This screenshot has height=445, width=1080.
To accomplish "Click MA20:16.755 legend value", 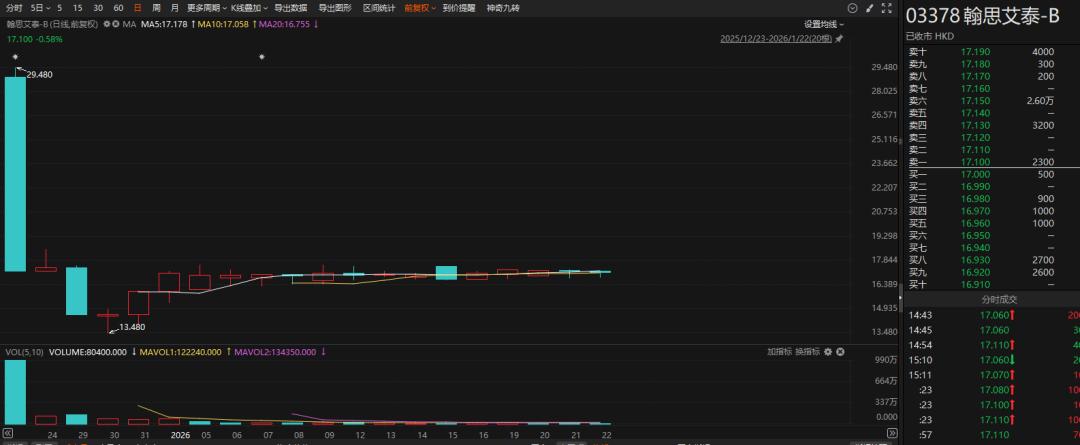I will pyautogui.click(x=284, y=24).
